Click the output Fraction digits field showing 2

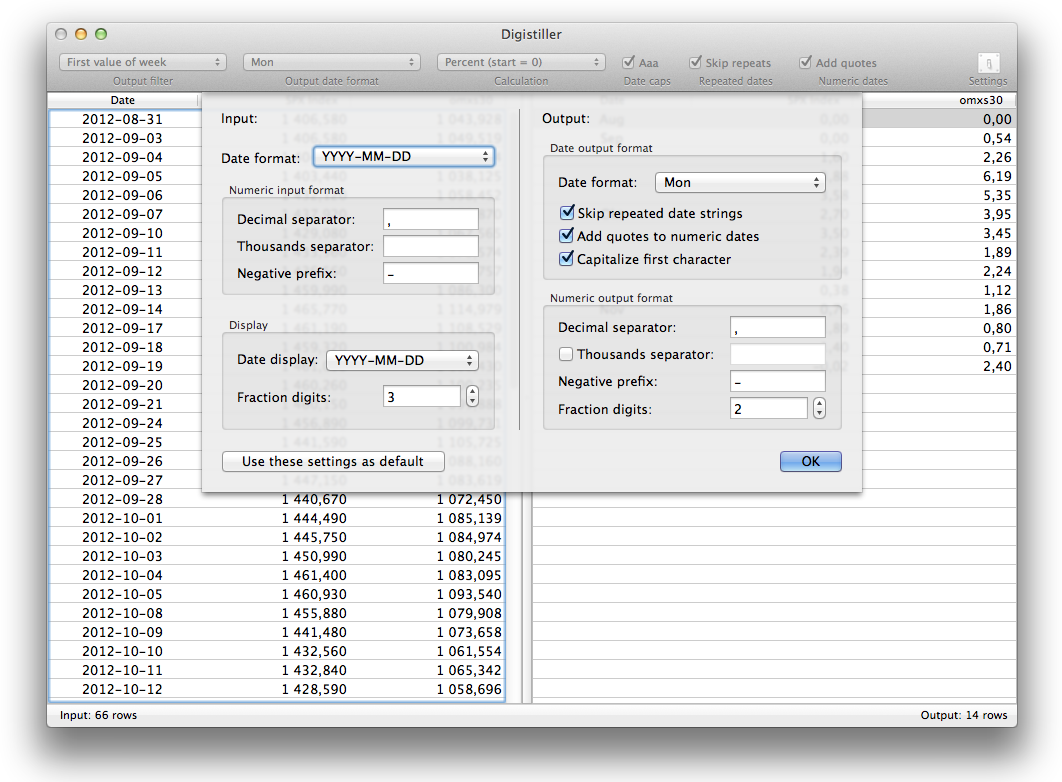[769, 409]
